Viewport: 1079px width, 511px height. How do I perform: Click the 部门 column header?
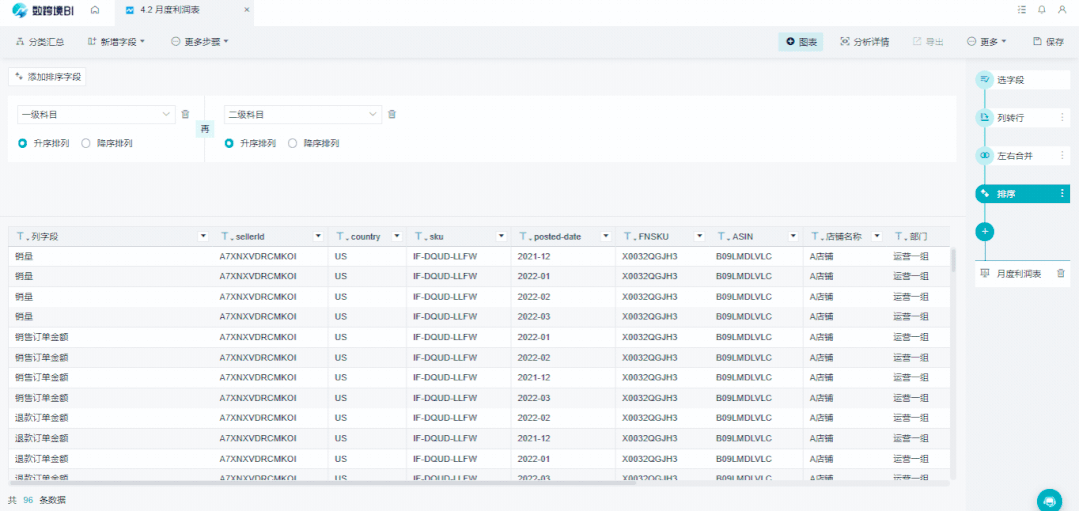(918, 236)
